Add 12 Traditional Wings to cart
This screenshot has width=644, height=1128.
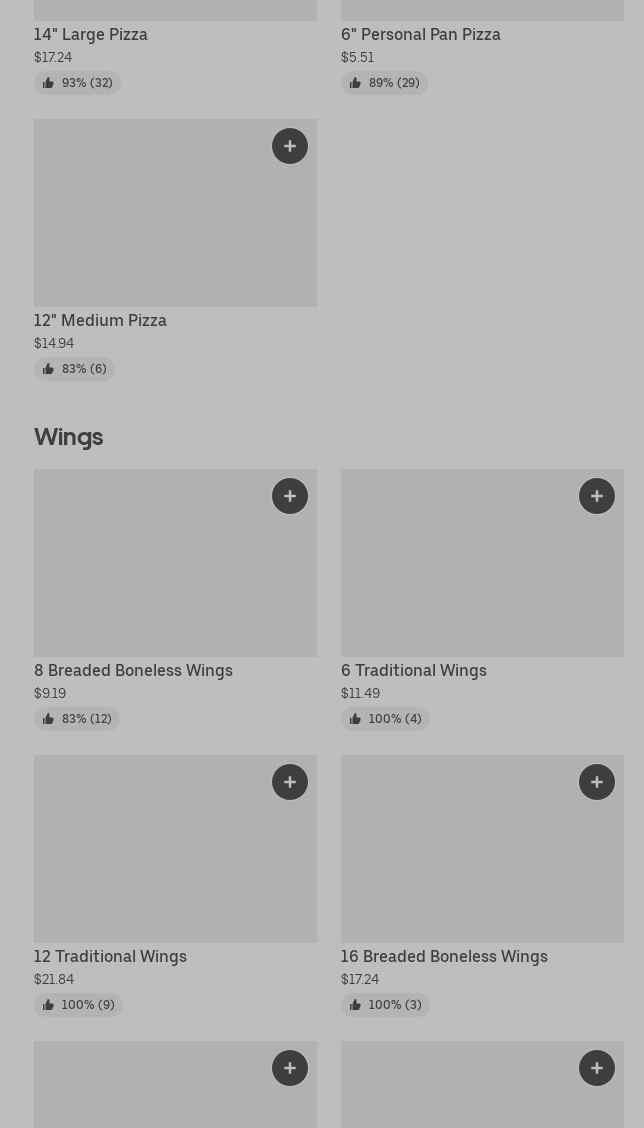pos(290,782)
